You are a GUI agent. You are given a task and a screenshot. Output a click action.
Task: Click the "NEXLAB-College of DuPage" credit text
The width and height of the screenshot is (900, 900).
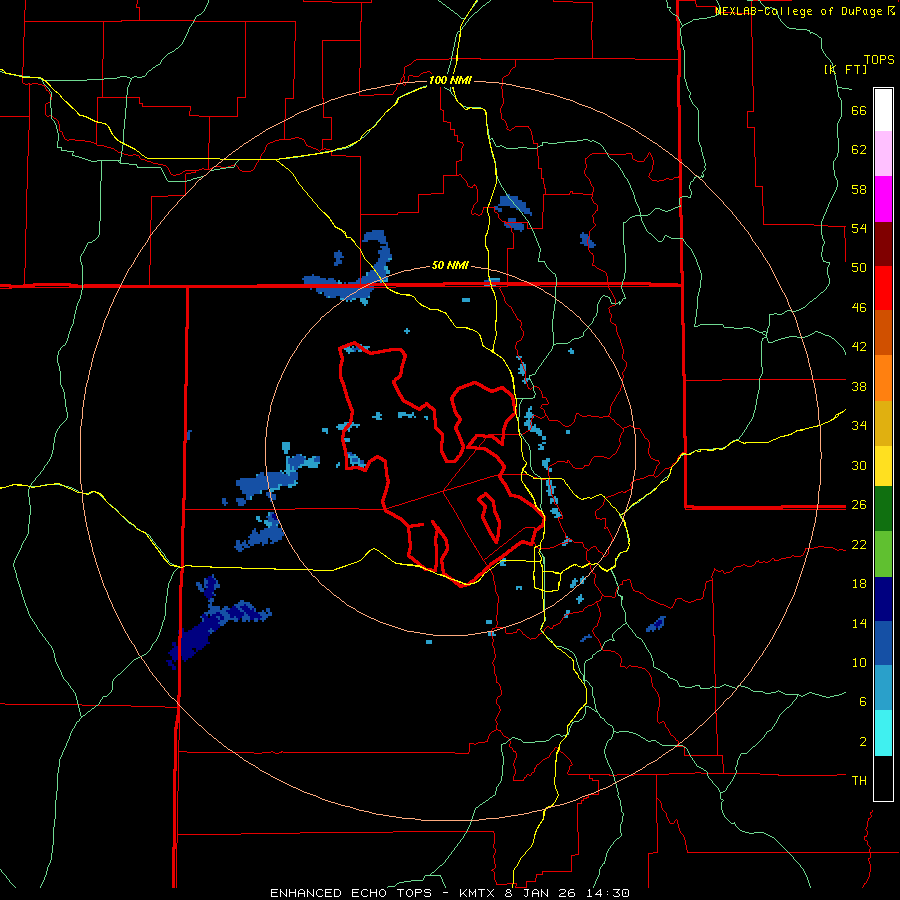(800, 11)
